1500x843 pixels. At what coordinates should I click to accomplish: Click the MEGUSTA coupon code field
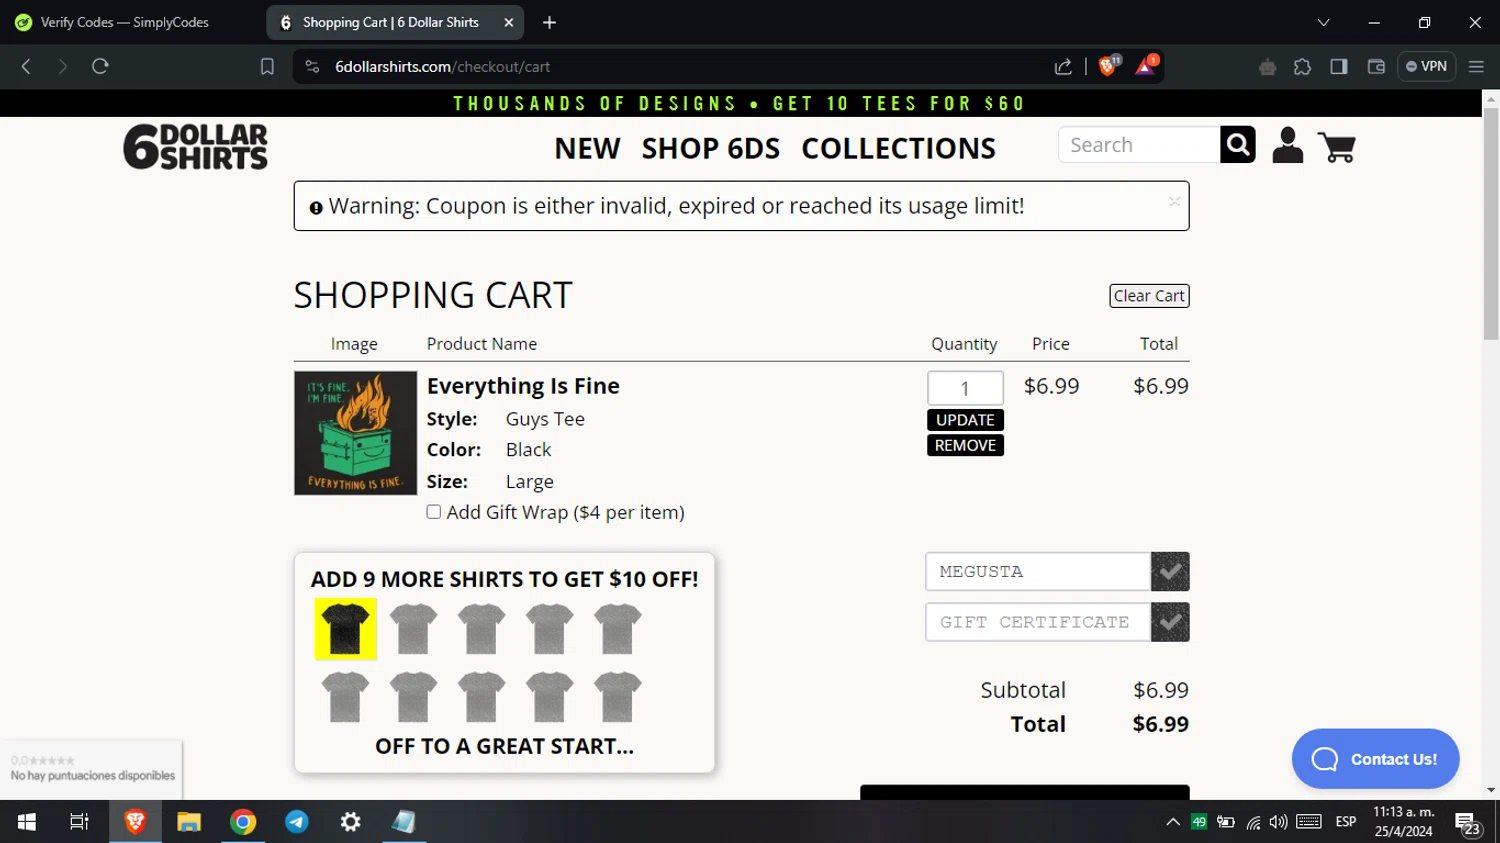pyautogui.click(x=1038, y=571)
